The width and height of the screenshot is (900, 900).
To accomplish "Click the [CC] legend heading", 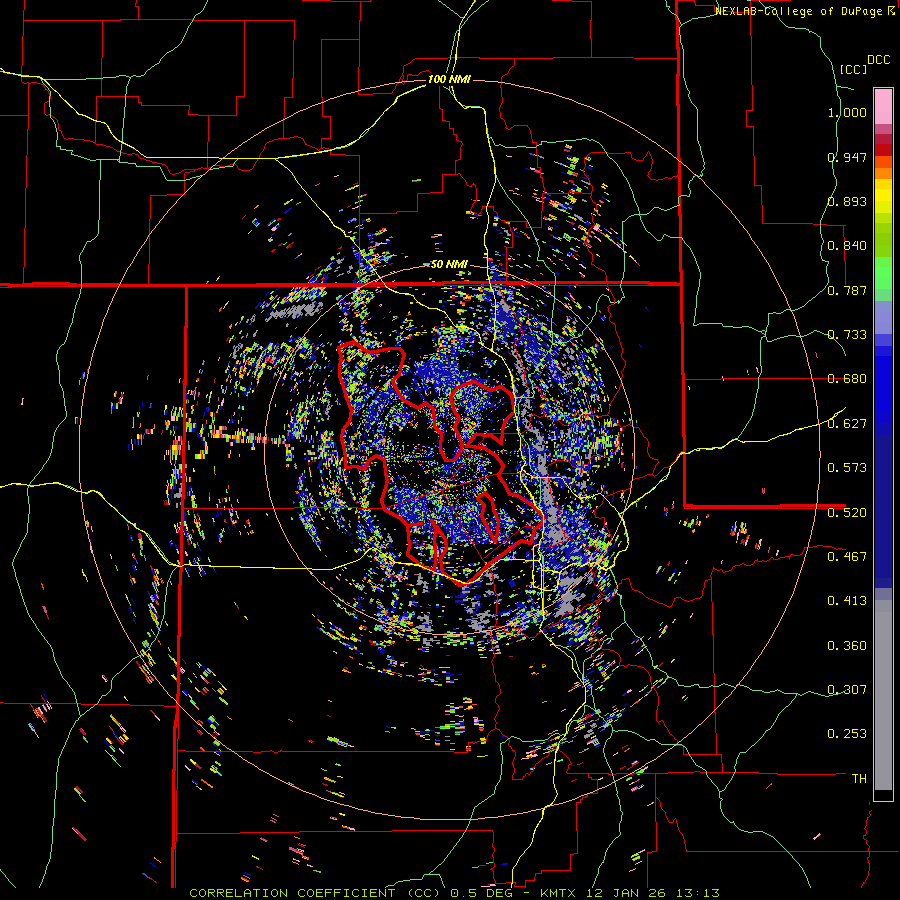I will (853, 69).
